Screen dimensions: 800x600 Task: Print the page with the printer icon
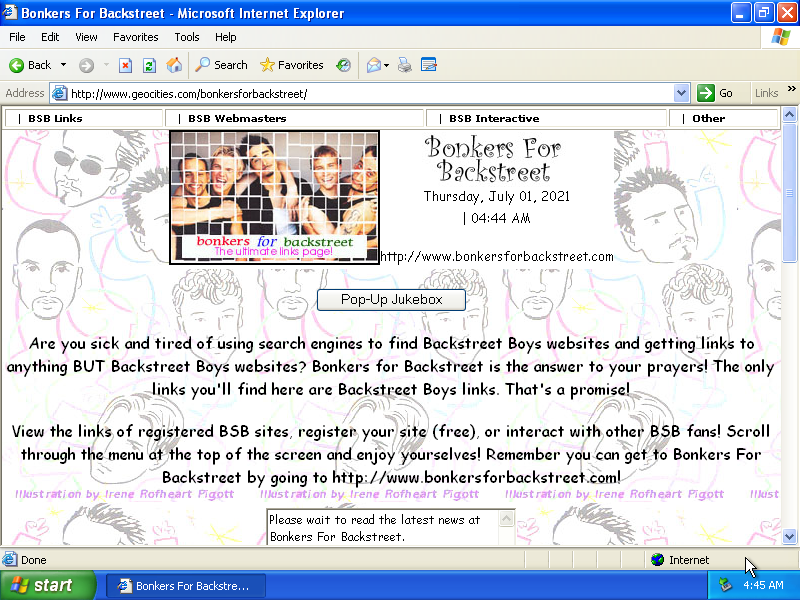(x=405, y=65)
